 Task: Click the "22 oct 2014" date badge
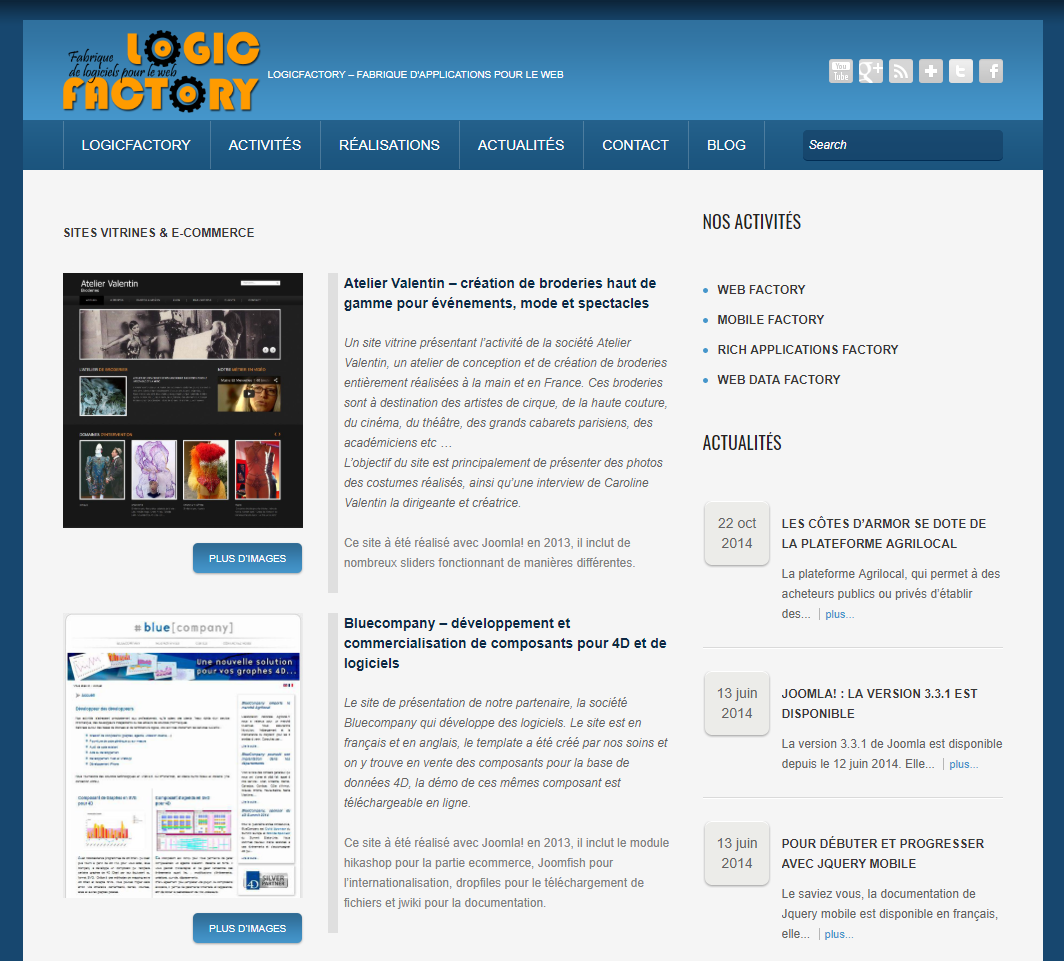pyautogui.click(x=737, y=533)
